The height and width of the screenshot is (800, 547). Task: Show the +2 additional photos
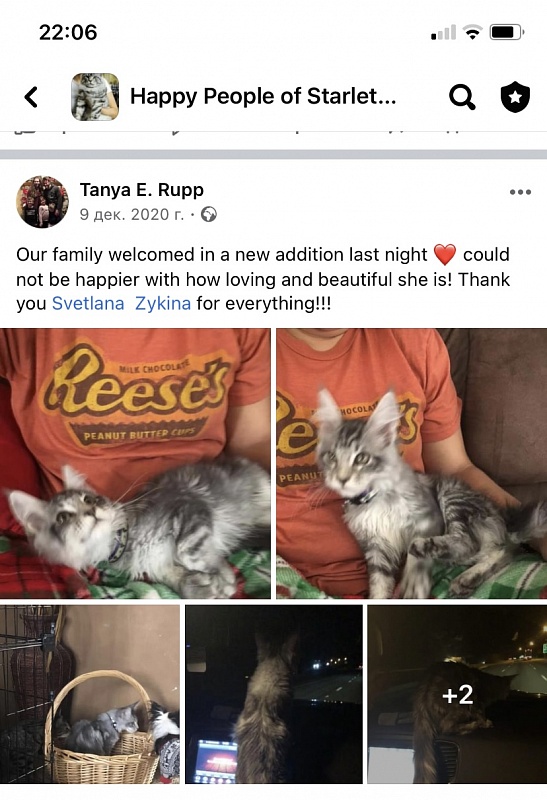(457, 694)
